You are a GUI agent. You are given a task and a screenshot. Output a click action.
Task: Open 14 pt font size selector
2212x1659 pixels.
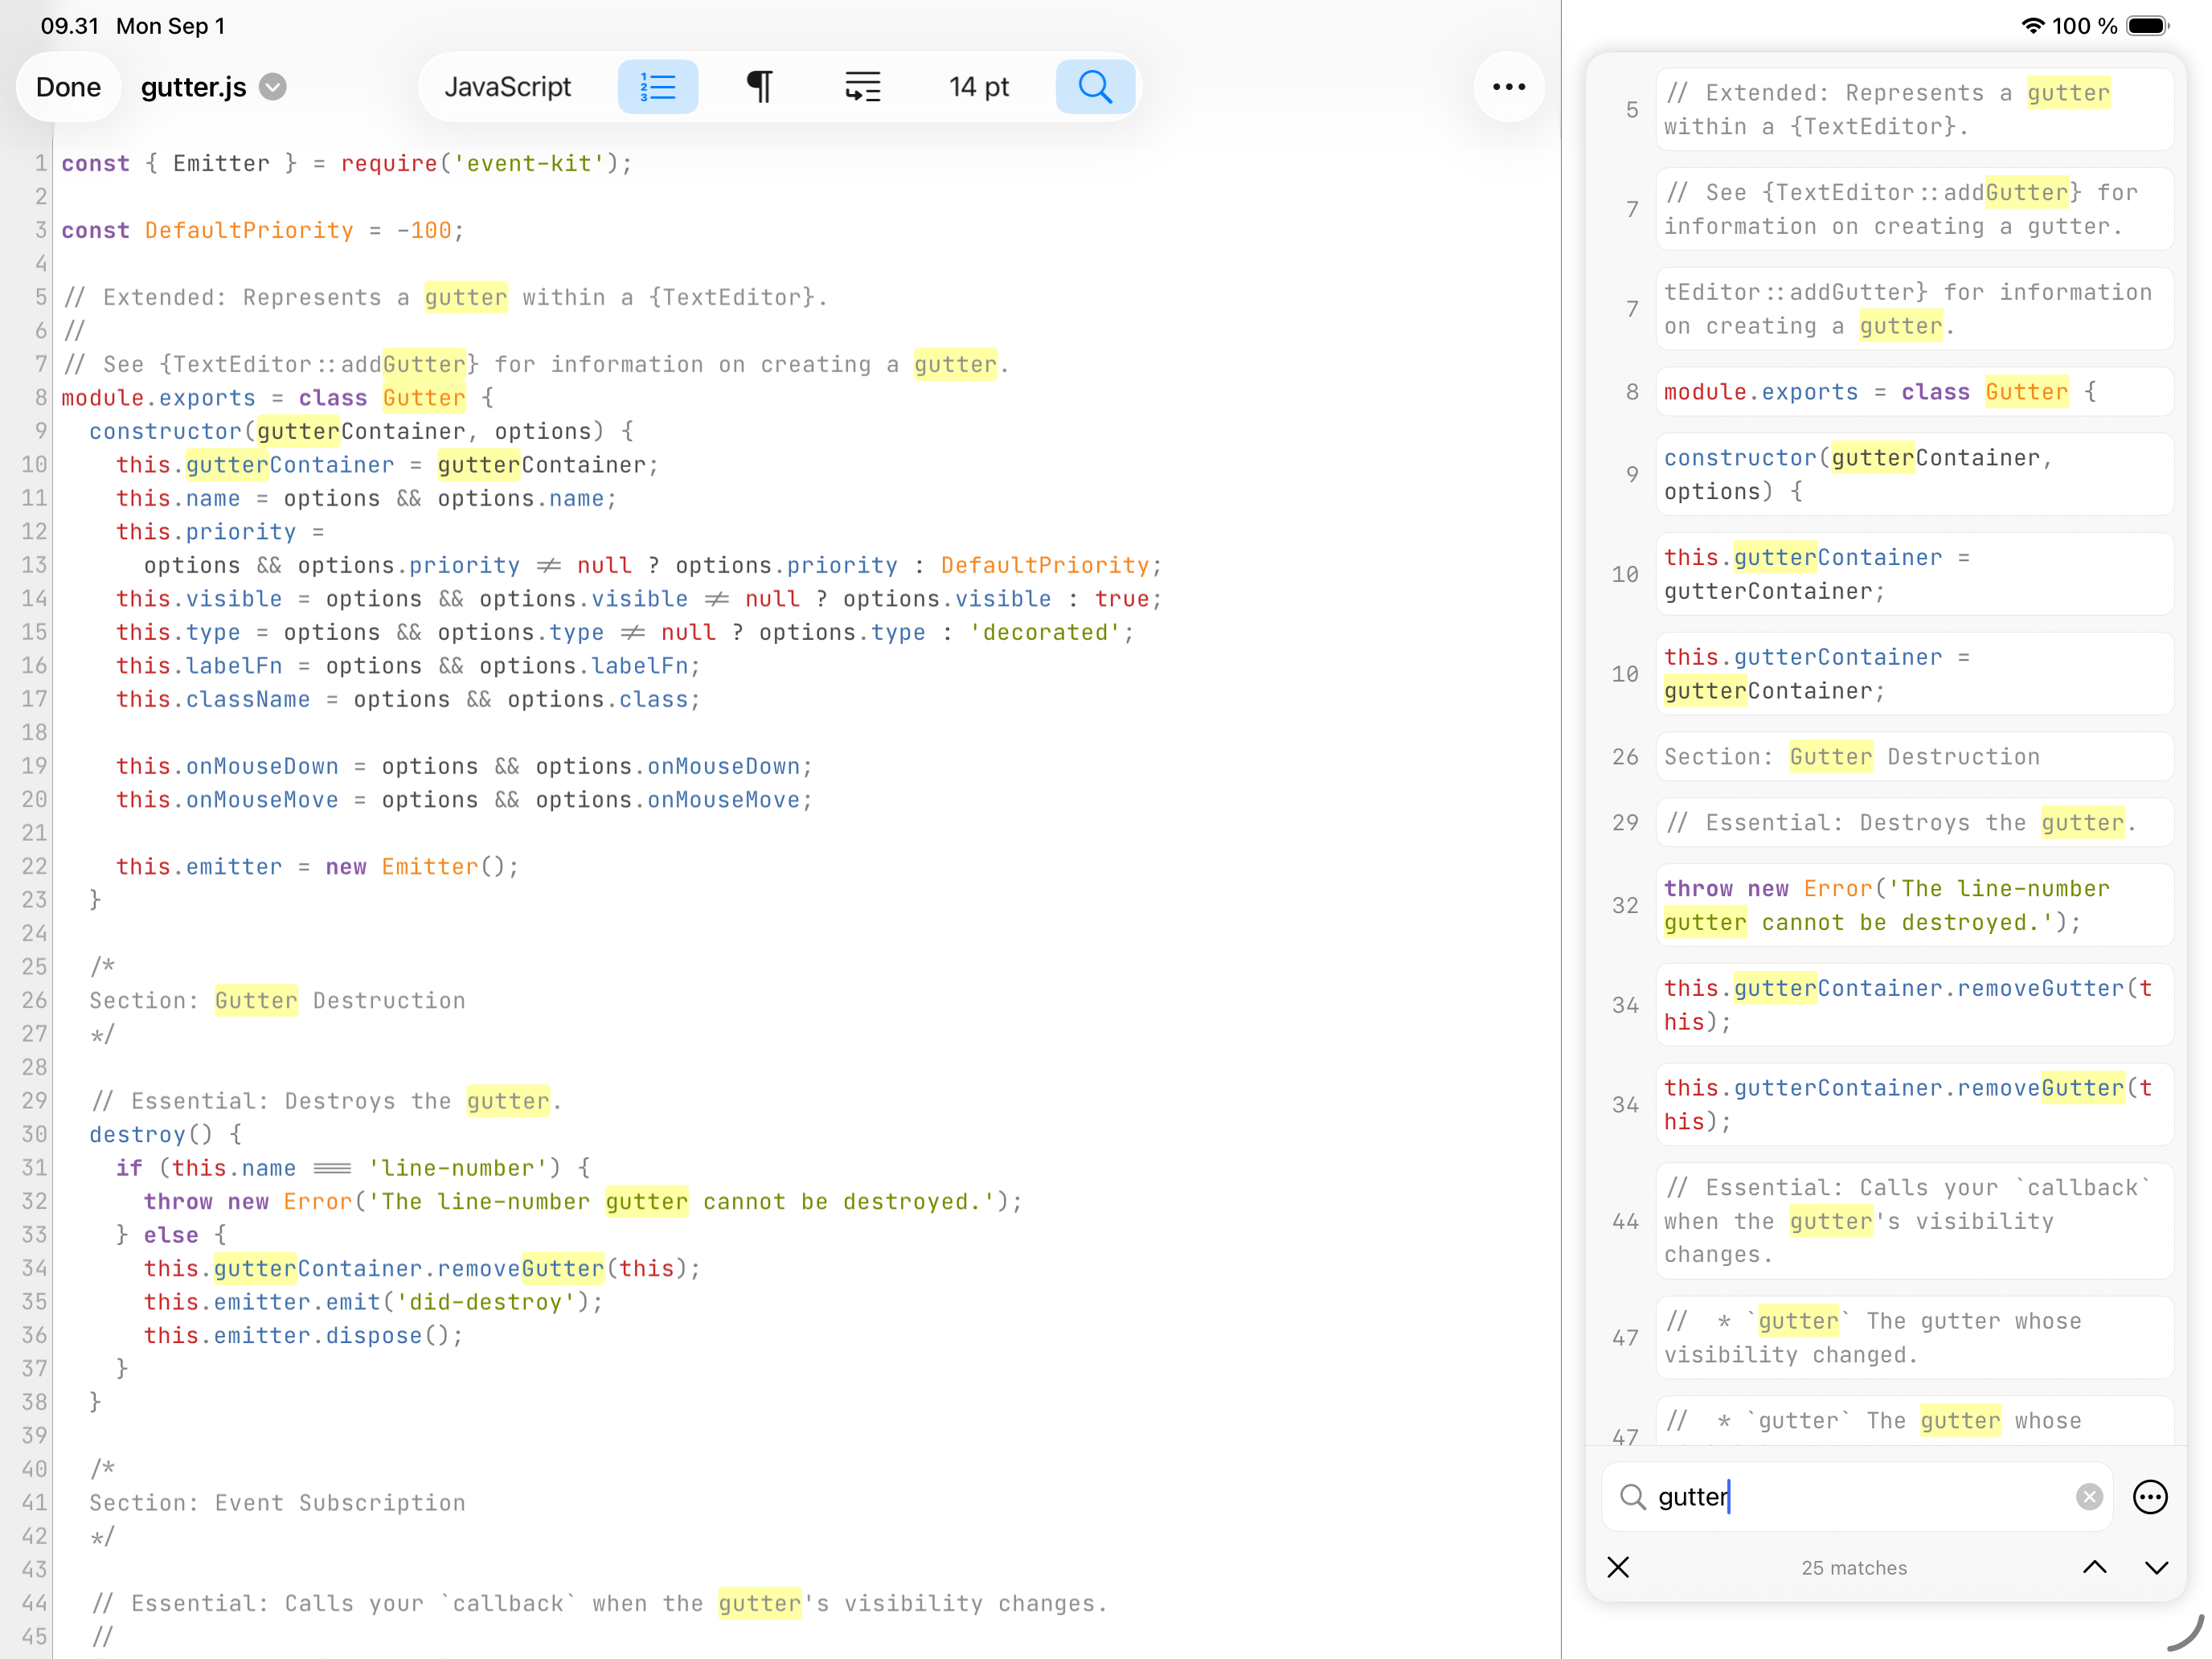point(978,87)
